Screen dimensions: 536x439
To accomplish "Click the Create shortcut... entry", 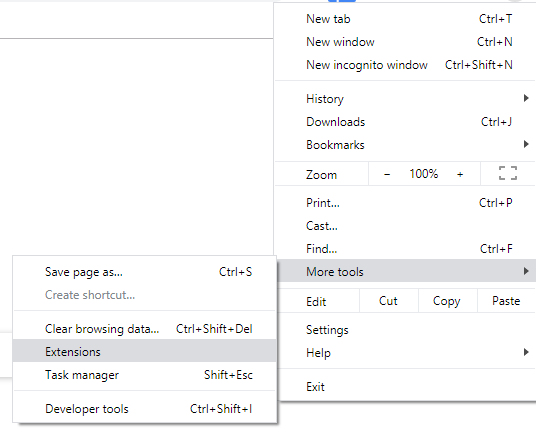I will pos(145,295).
